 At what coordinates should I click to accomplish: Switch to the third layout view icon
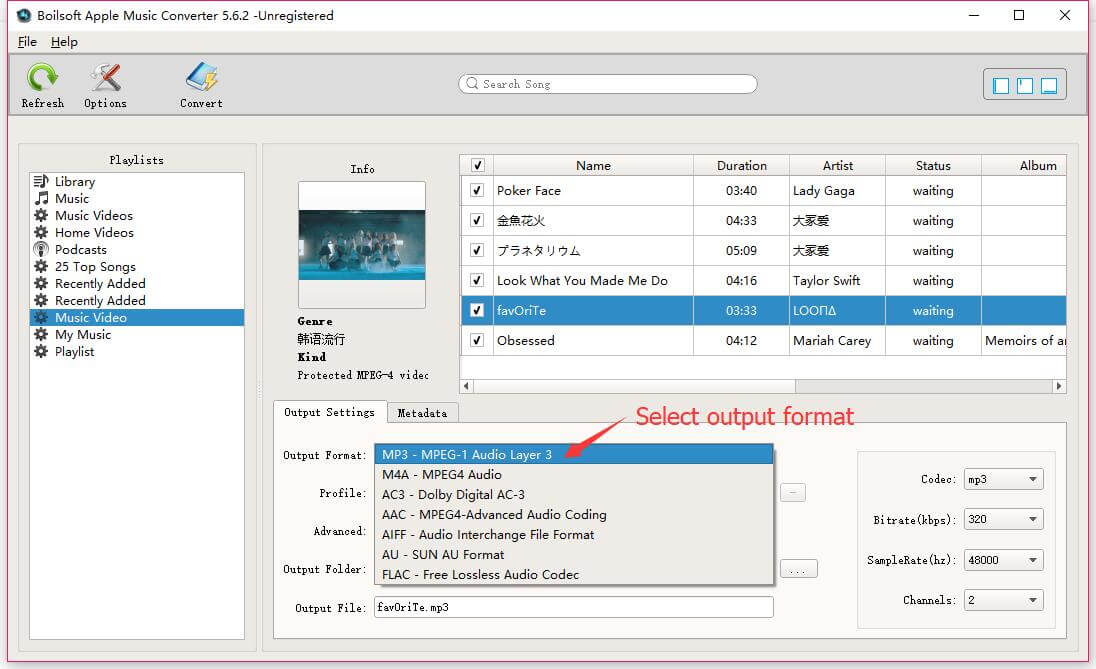[x=1048, y=85]
